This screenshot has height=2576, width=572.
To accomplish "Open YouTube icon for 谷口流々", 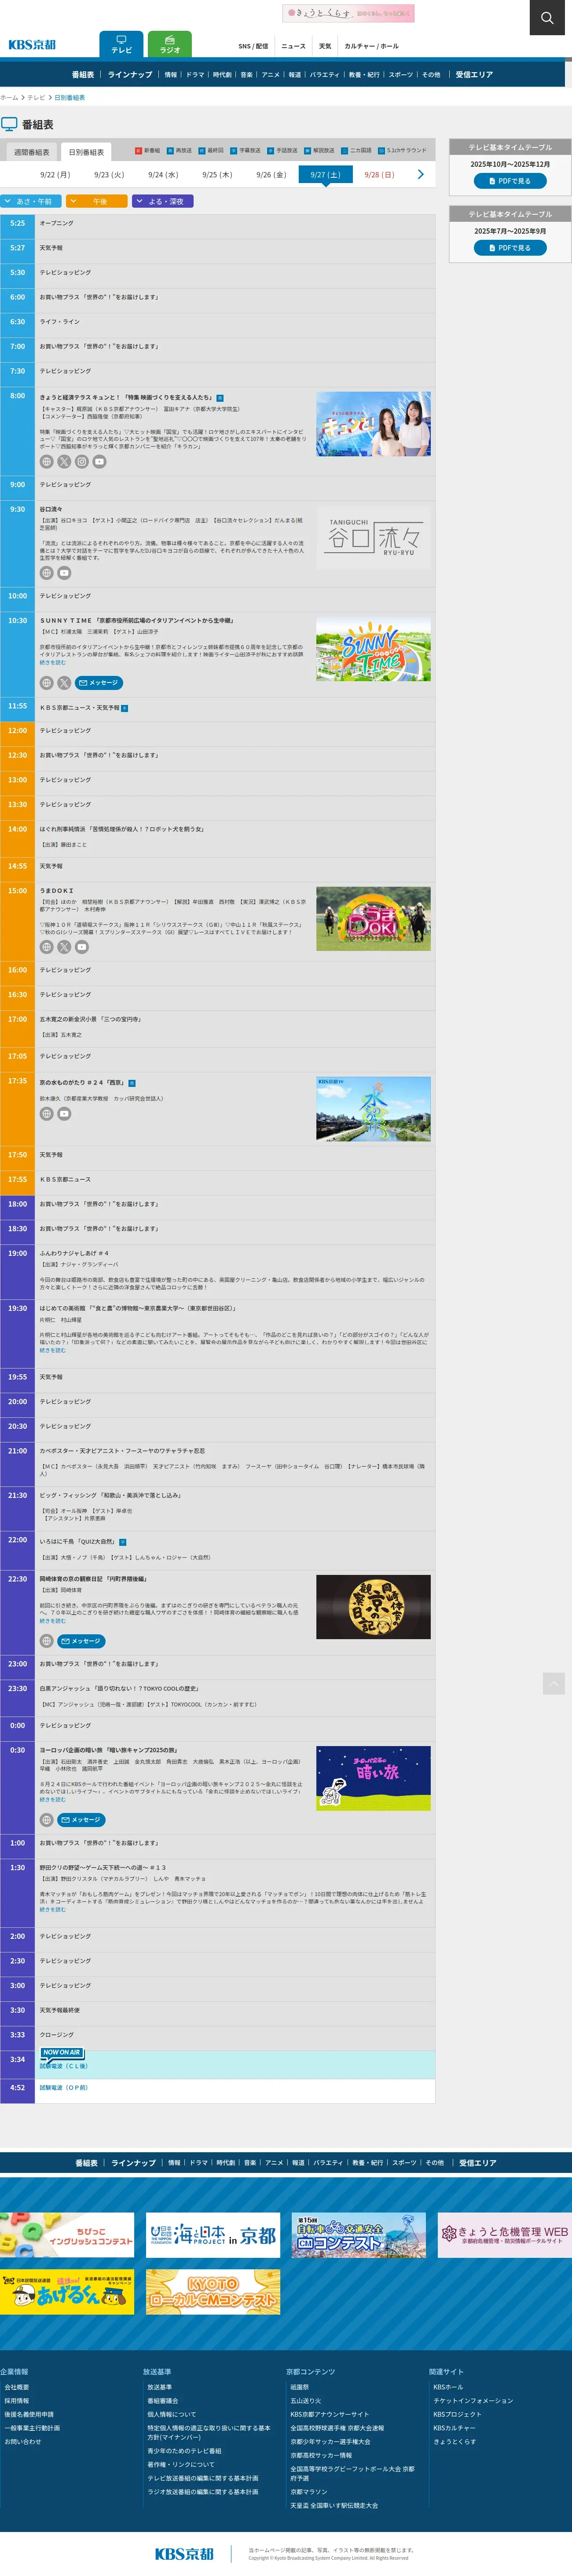I will tap(64, 573).
